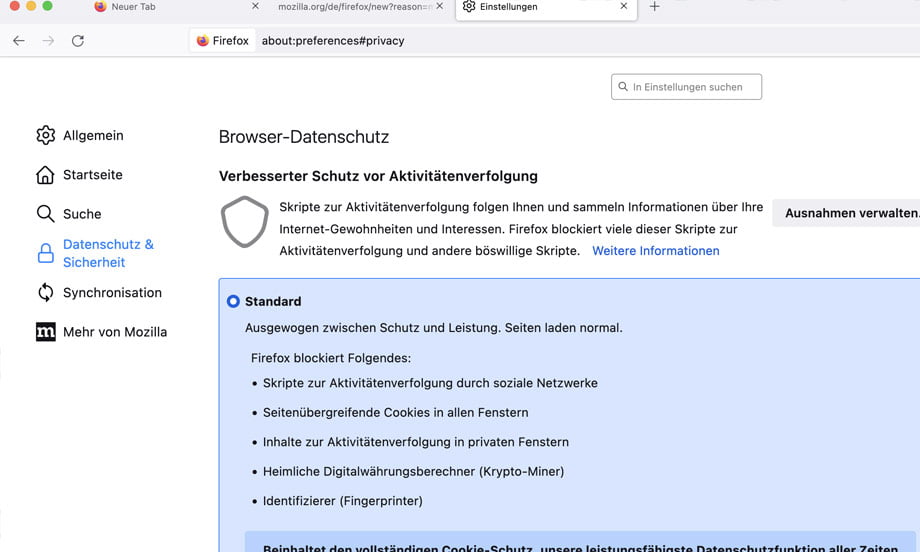This screenshot has width=920, height=552.
Task: Click the In Einstellungen suchen field
Action: click(x=690, y=87)
